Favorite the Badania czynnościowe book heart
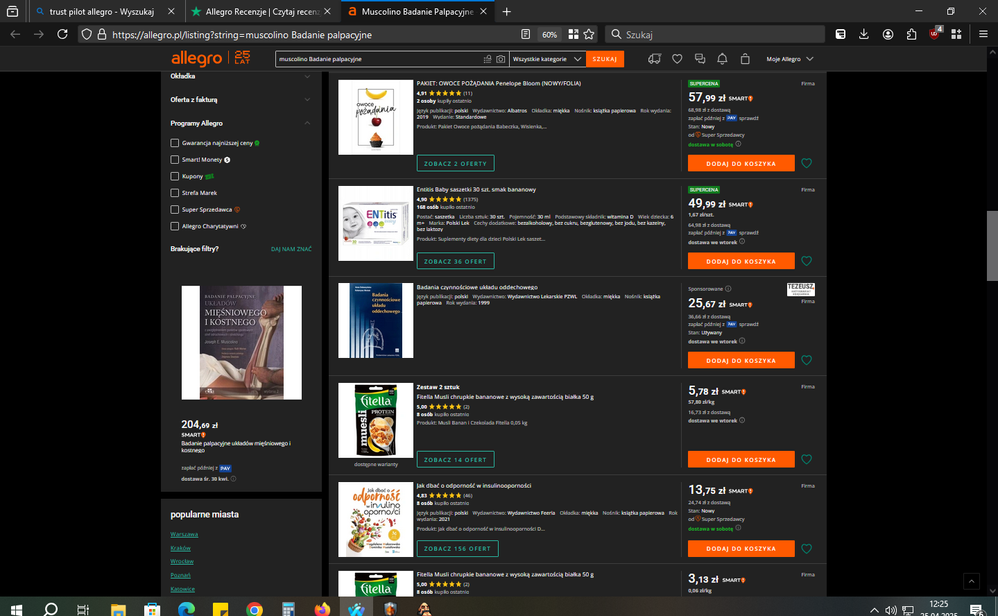The height and width of the screenshot is (616, 998). [806, 360]
